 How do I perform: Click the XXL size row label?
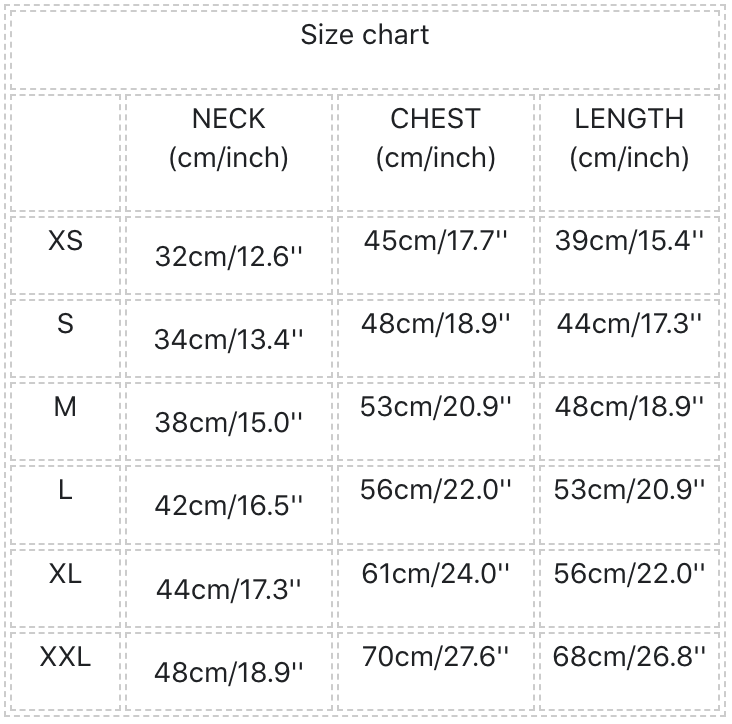coord(66,657)
